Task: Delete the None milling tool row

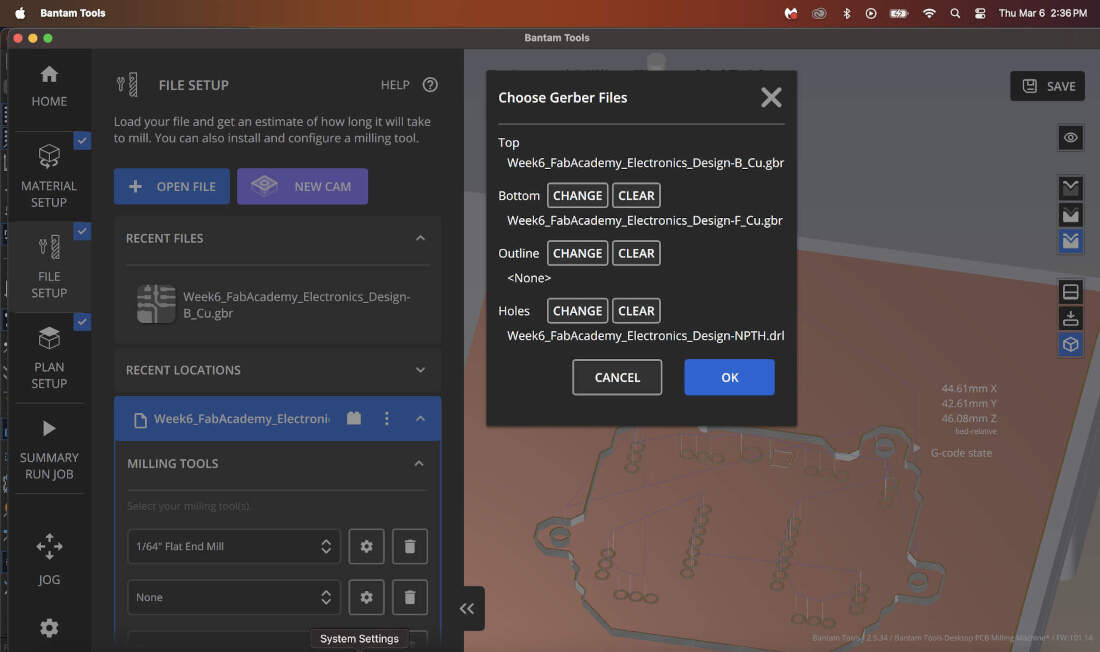Action: tap(410, 597)
